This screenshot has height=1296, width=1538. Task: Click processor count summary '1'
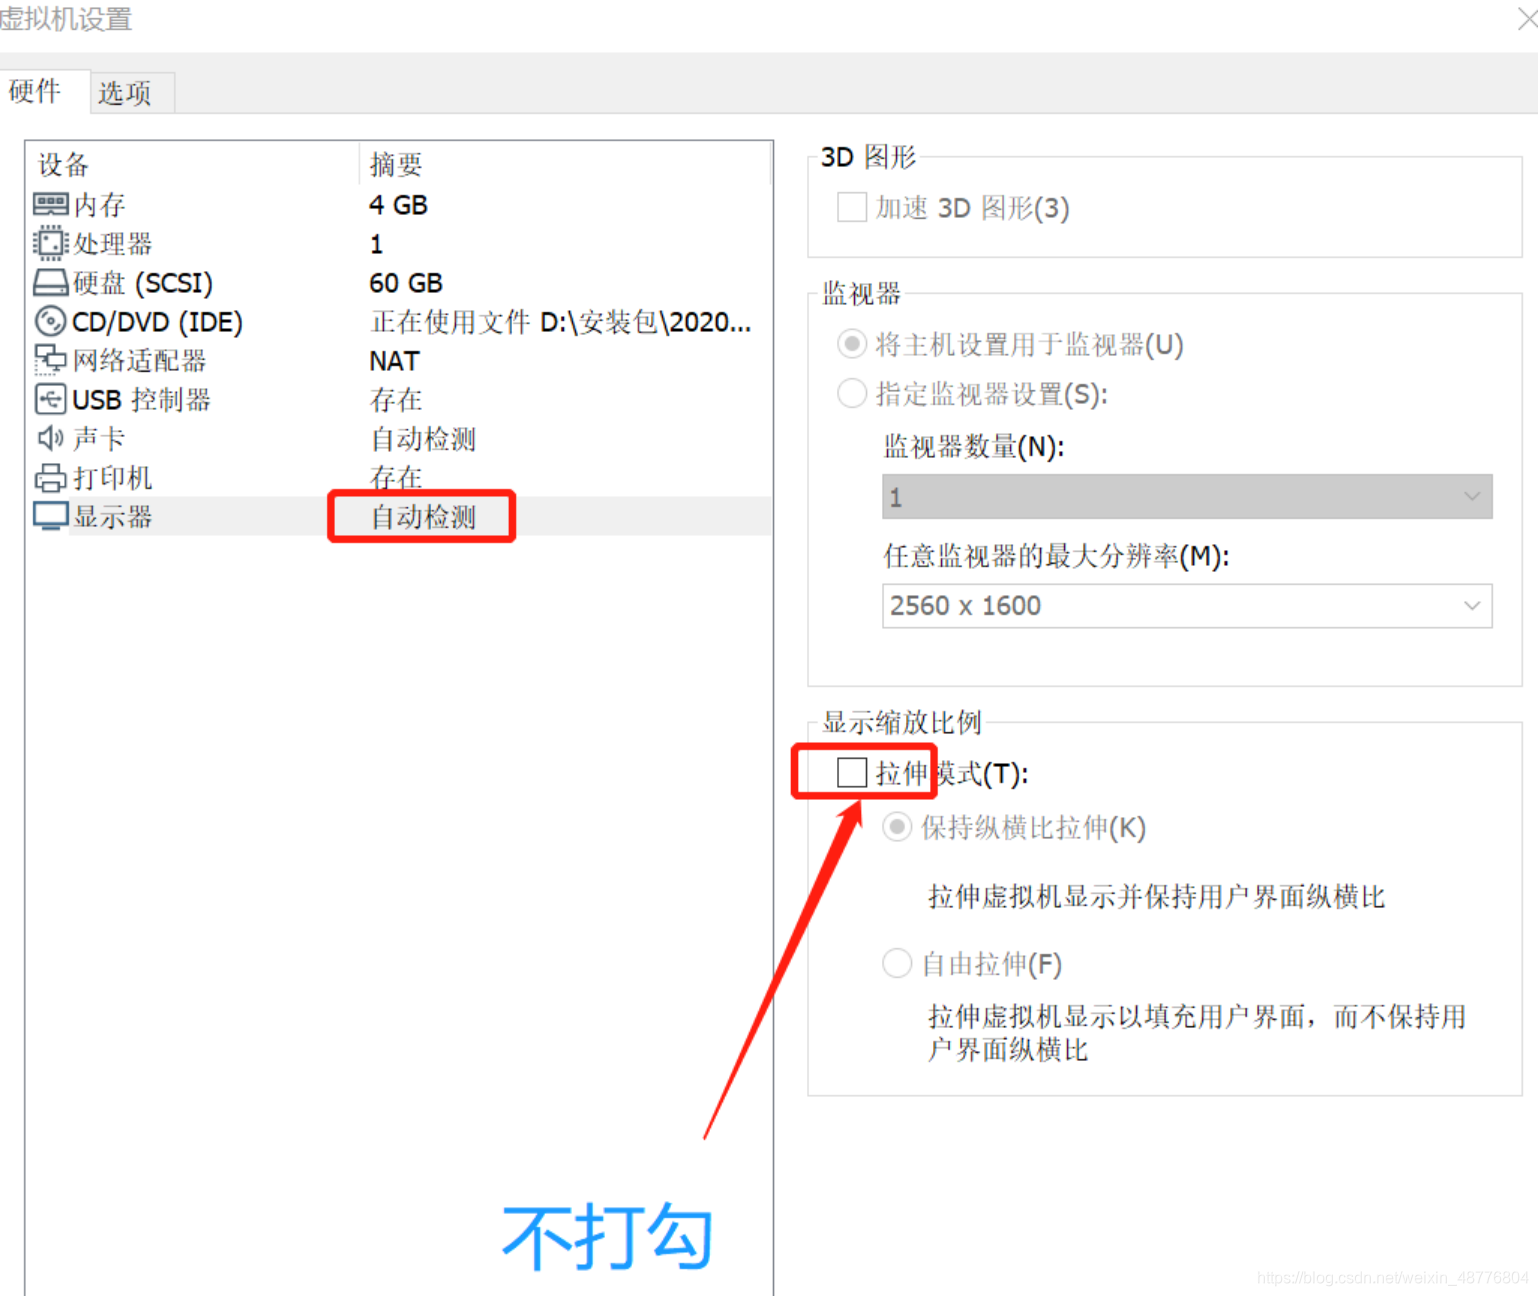pos(376,244)
